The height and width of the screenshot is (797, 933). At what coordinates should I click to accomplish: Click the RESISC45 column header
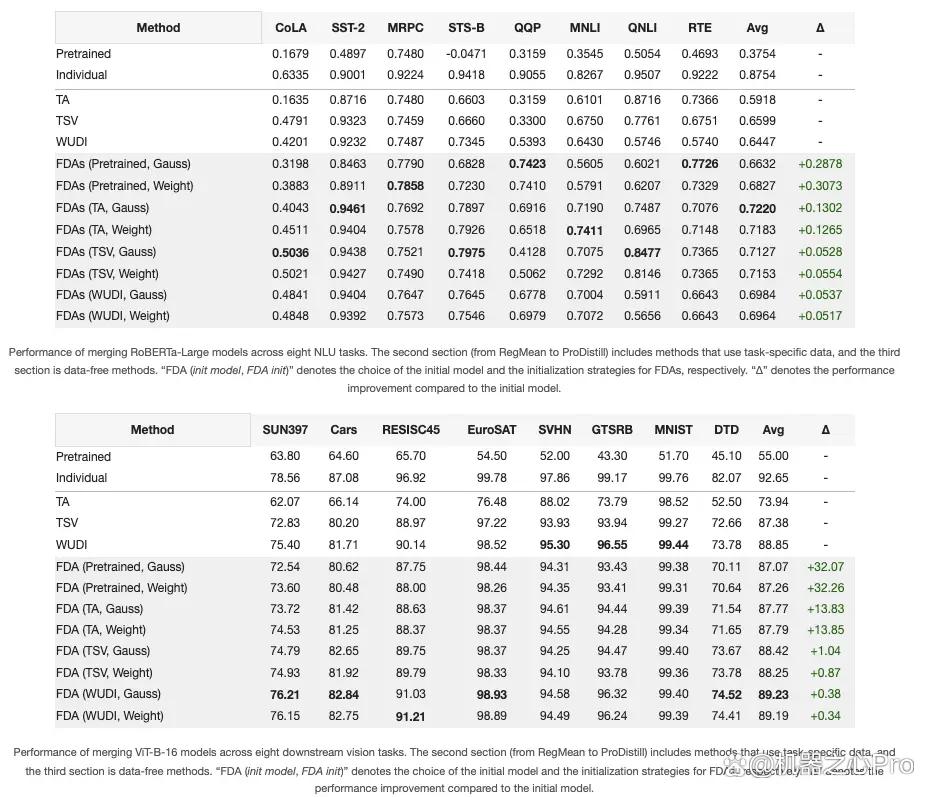point(411,430)
